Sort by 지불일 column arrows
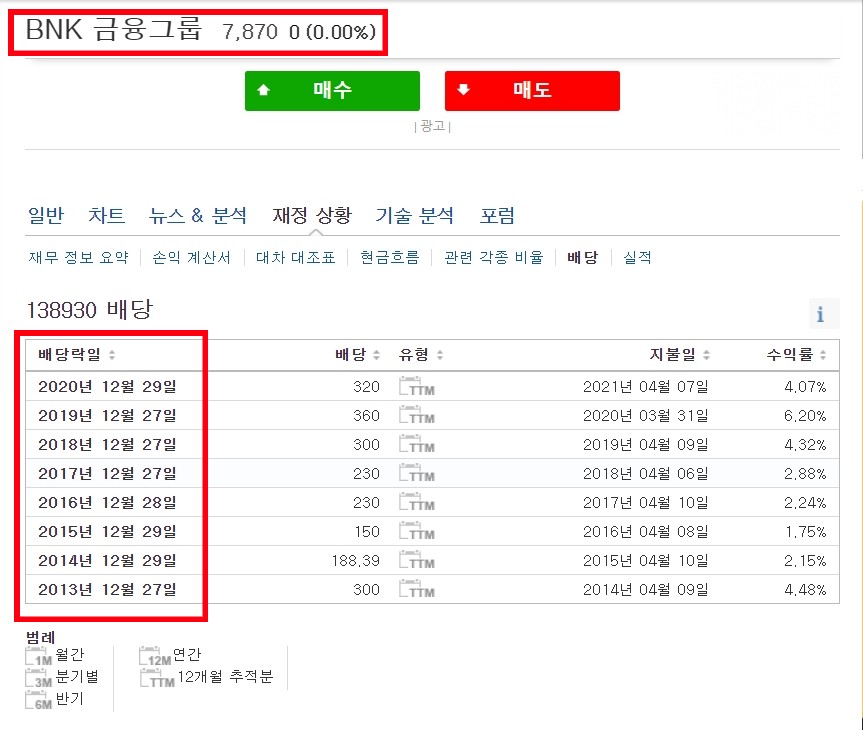The height and width of the screenshot is (730, 863). tap(706, 355)
